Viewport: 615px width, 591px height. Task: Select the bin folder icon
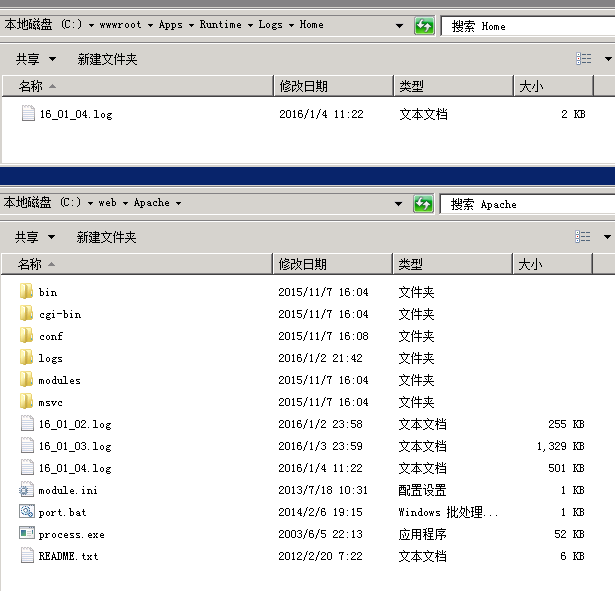point(27,292)
